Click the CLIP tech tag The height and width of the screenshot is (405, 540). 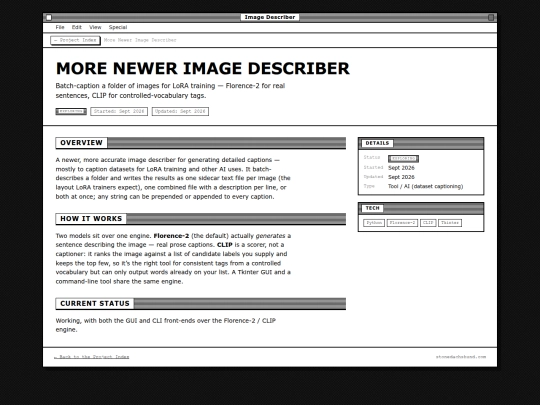coord(428,223)
